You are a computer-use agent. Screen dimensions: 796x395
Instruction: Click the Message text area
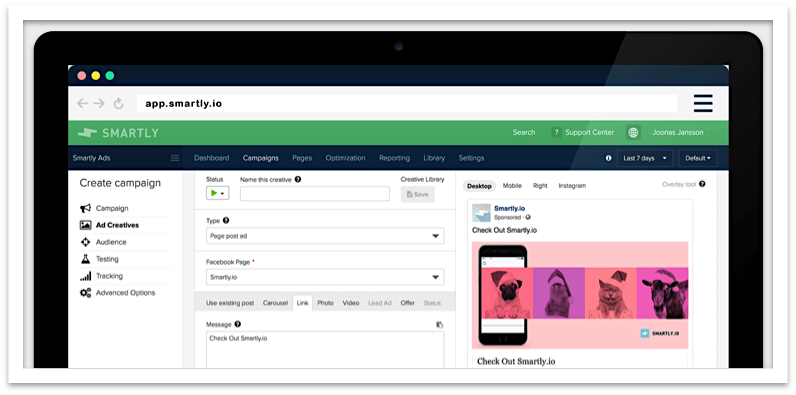(325, 350)
